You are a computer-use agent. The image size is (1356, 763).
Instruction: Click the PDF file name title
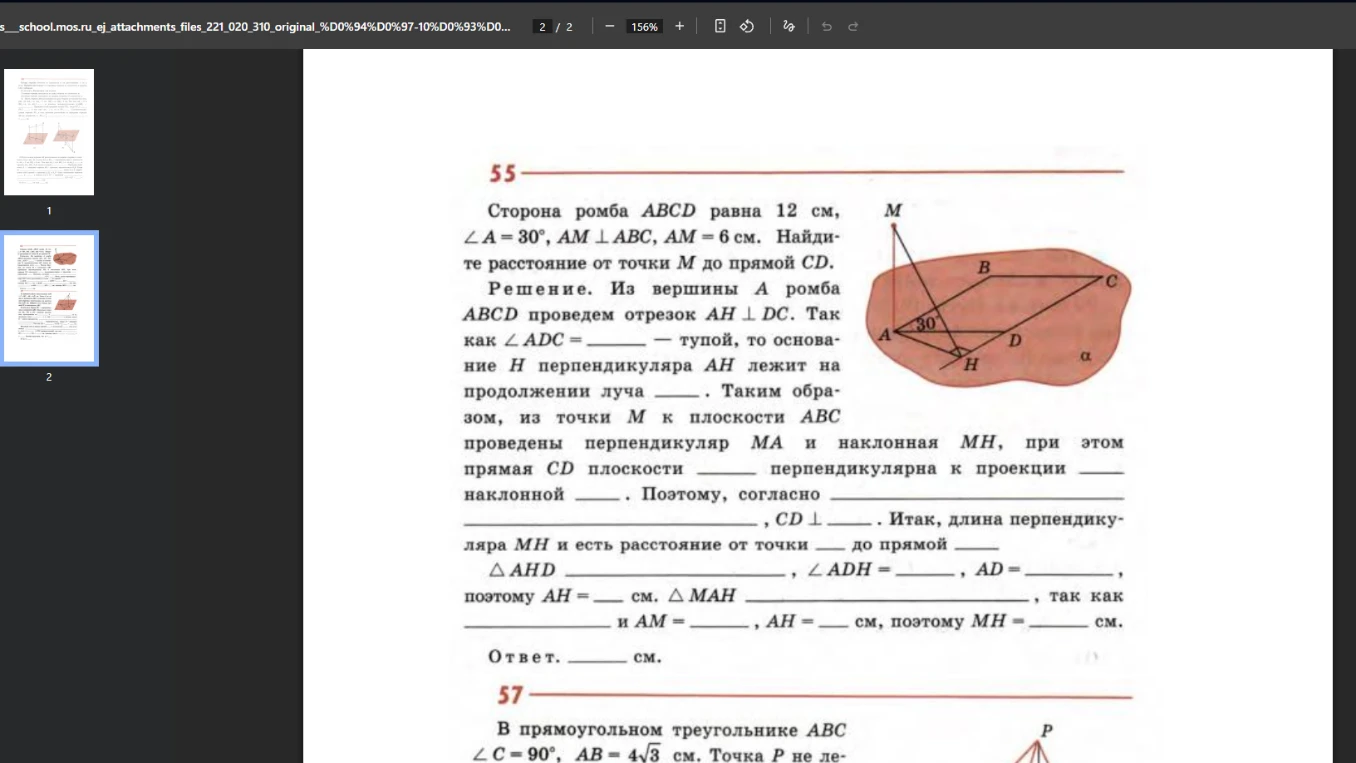[255, 27]
